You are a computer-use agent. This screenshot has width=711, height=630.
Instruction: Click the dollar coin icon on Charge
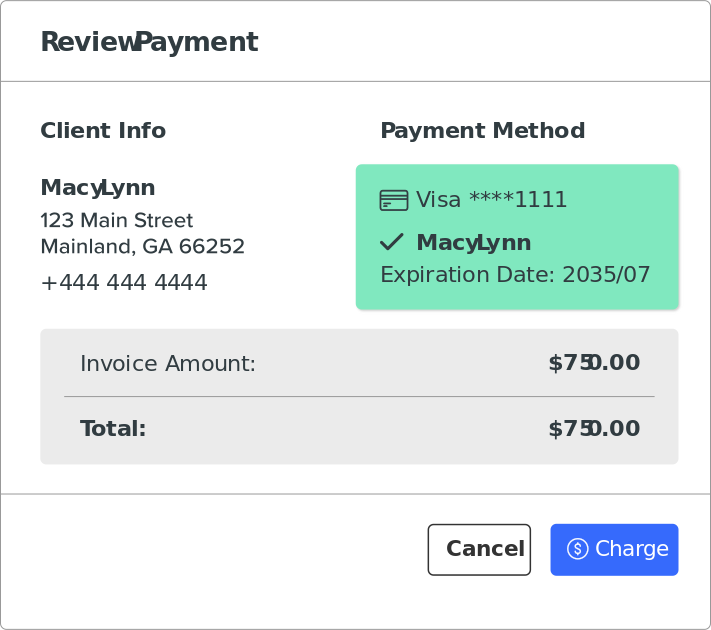tap(577, 549)
